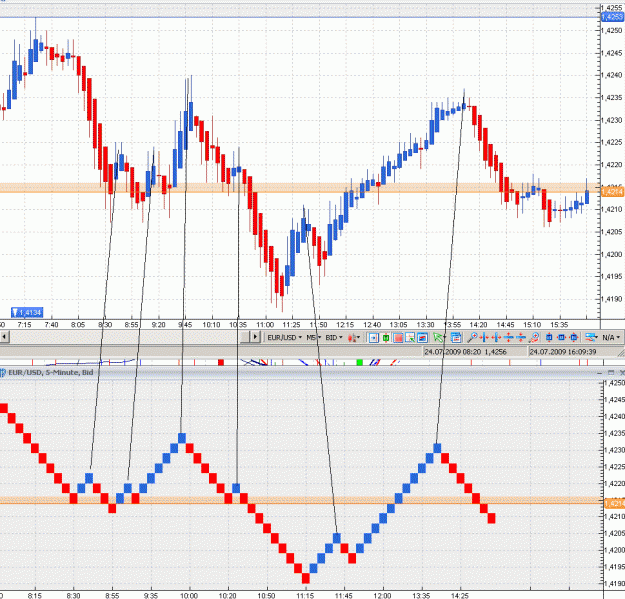Toggle the grid-with-cursor toolbar icon
The width and height of the screenshot is (625, 599).
[410, 338]
